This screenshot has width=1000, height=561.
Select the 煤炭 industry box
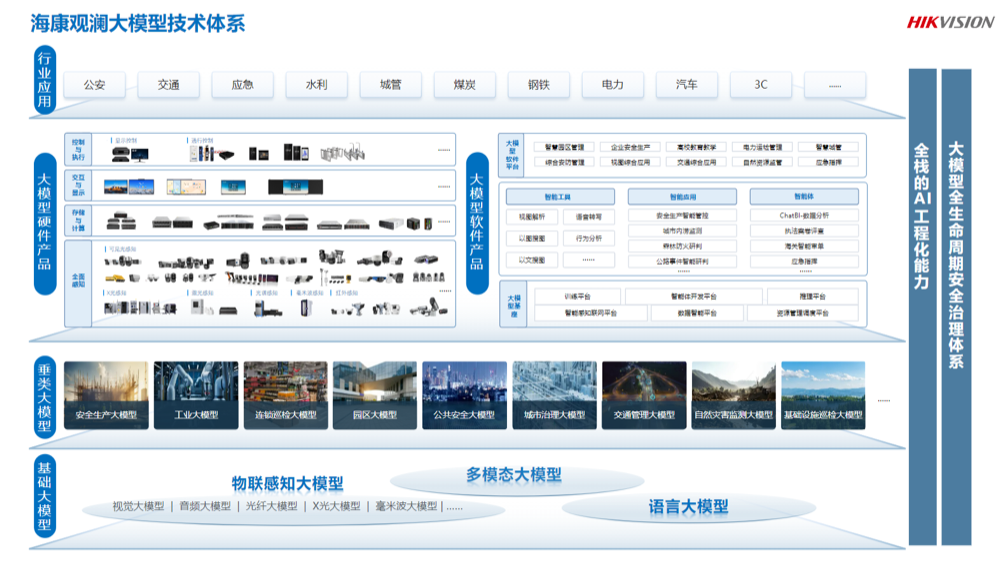click(x=464, y=85)
